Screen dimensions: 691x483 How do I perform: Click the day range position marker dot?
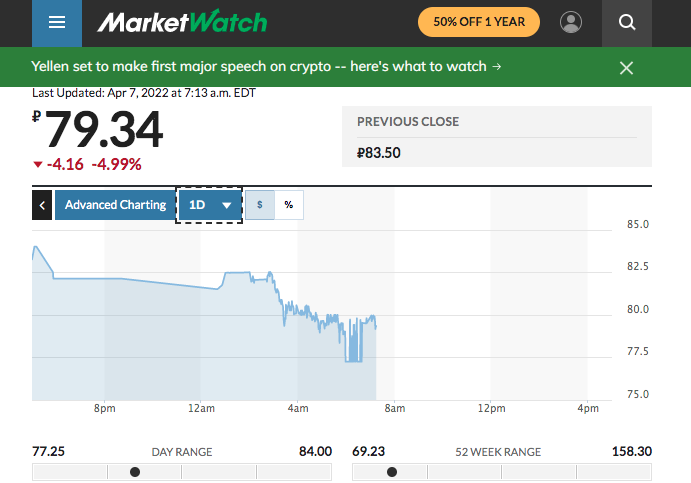click(x=135, y=472)
